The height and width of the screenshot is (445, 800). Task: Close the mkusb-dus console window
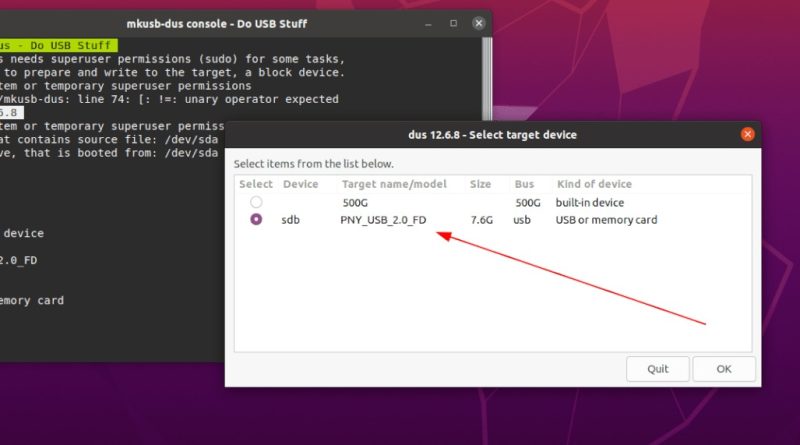tap(479, 23)
